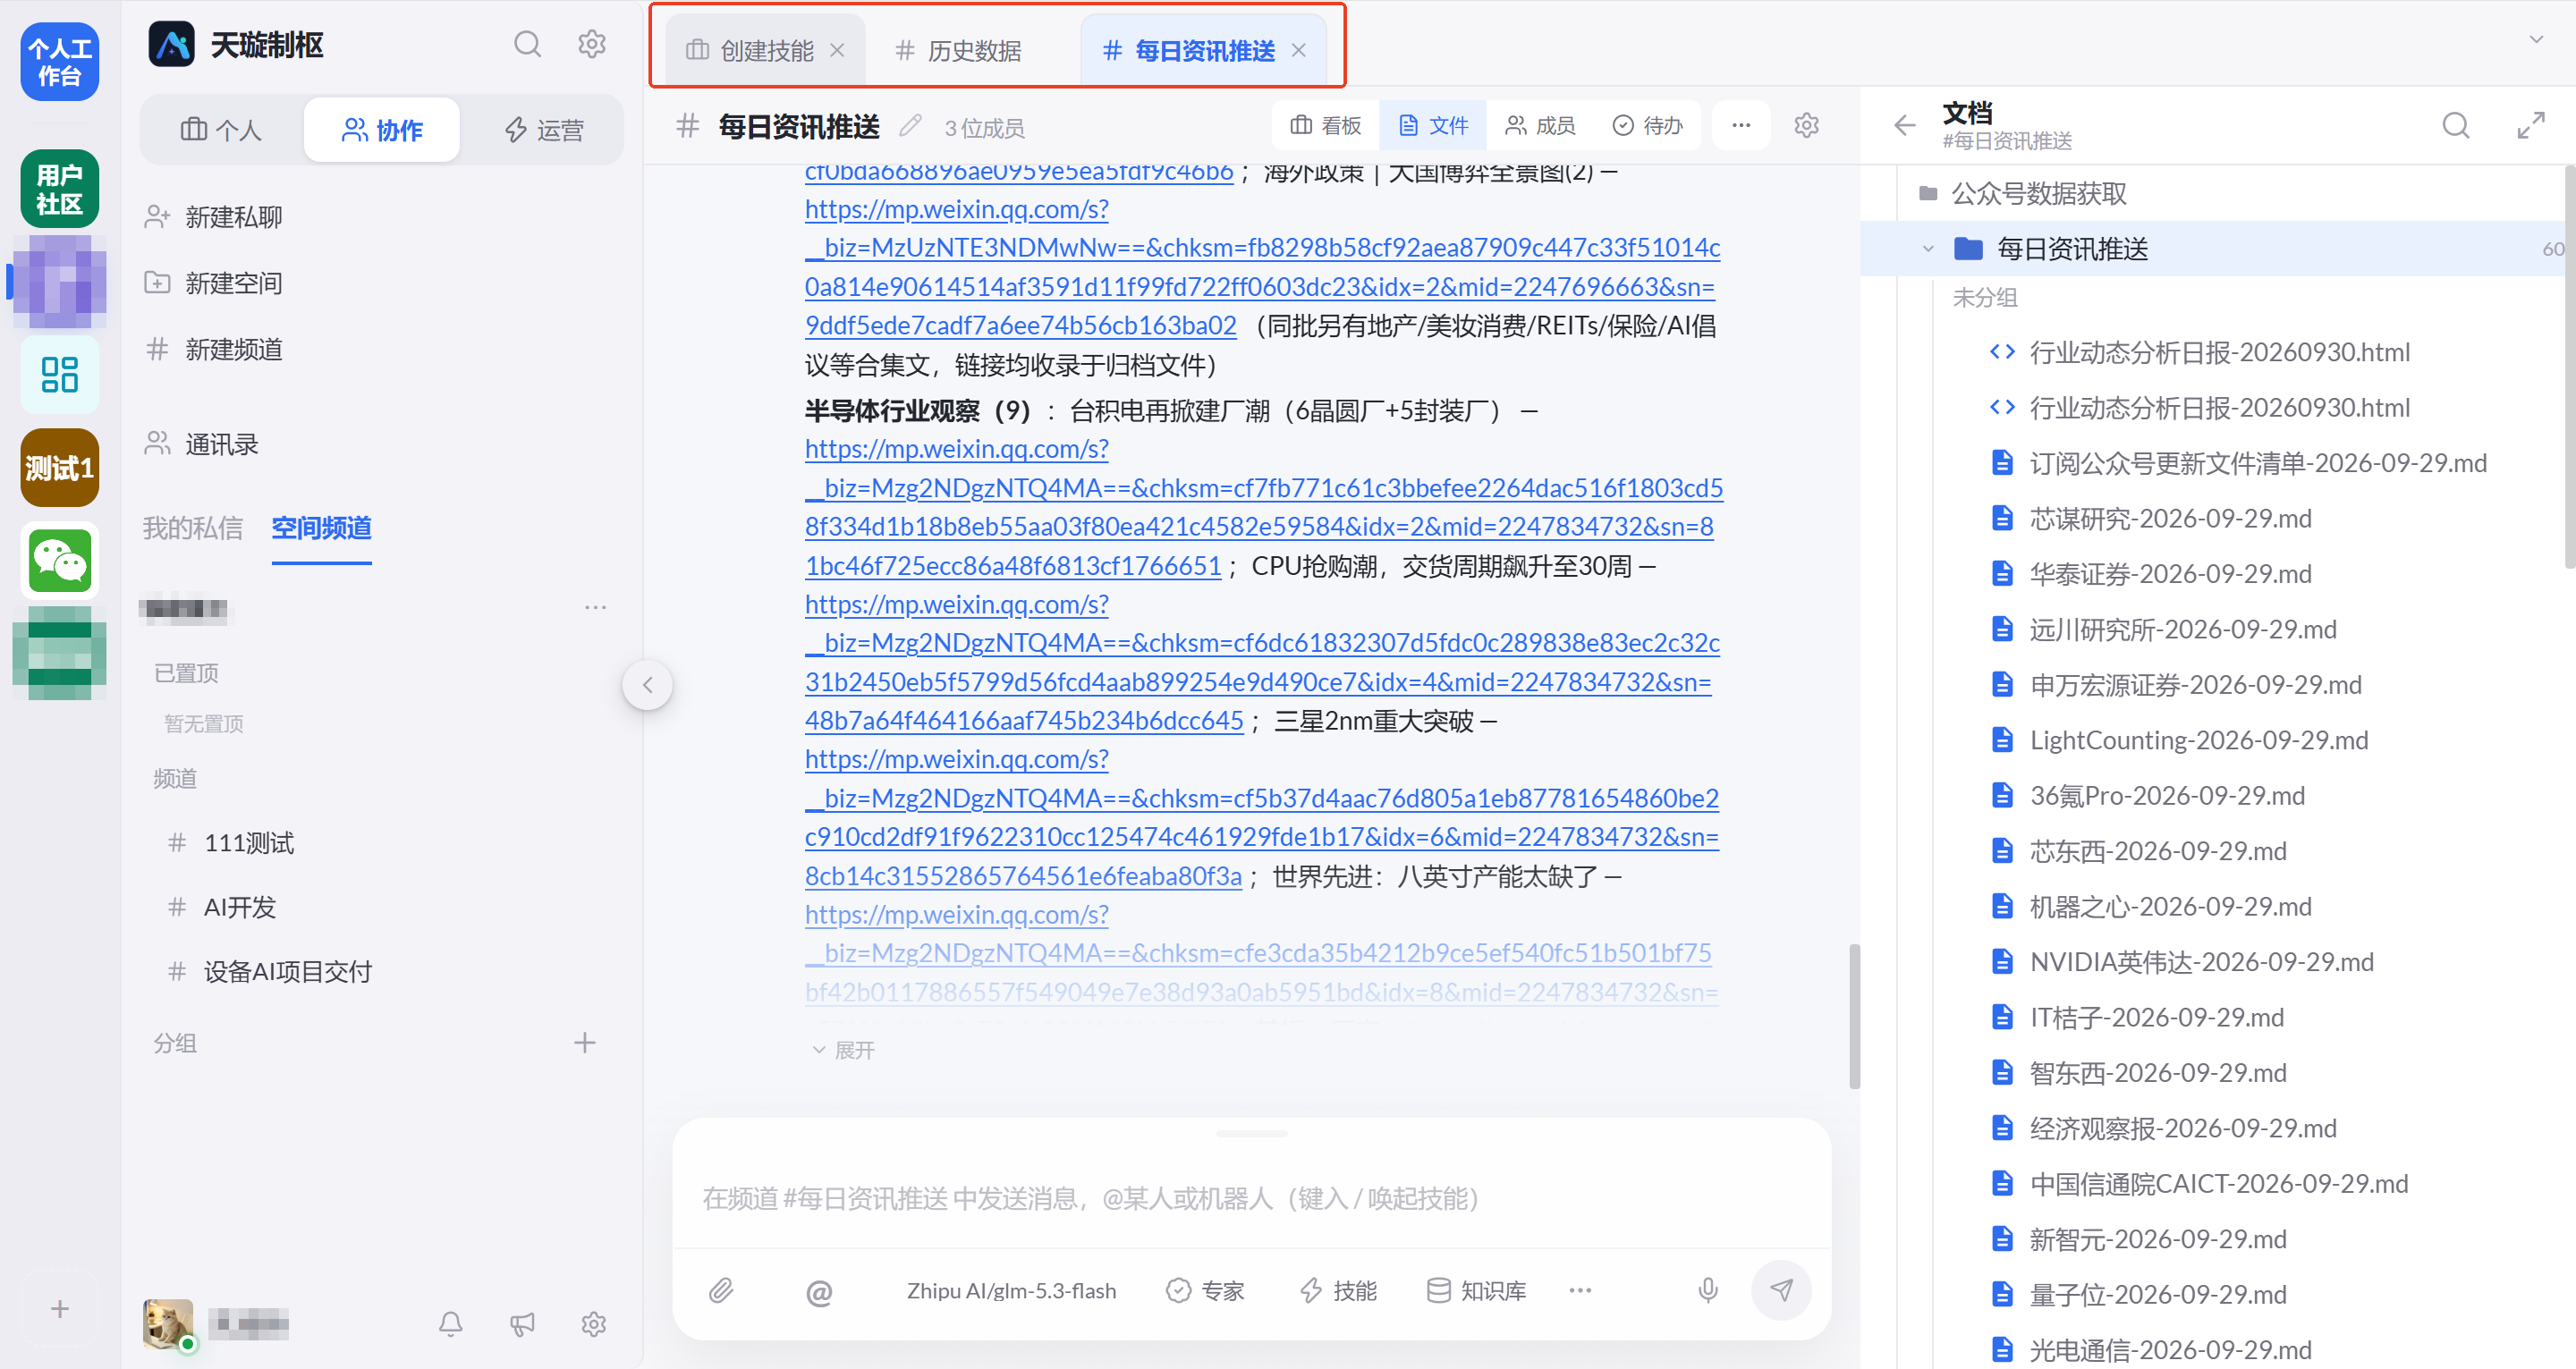The image size is (2576, 1369).
Task: Open the tab overflow dropdown chevron
Action: coord(2536,40)
